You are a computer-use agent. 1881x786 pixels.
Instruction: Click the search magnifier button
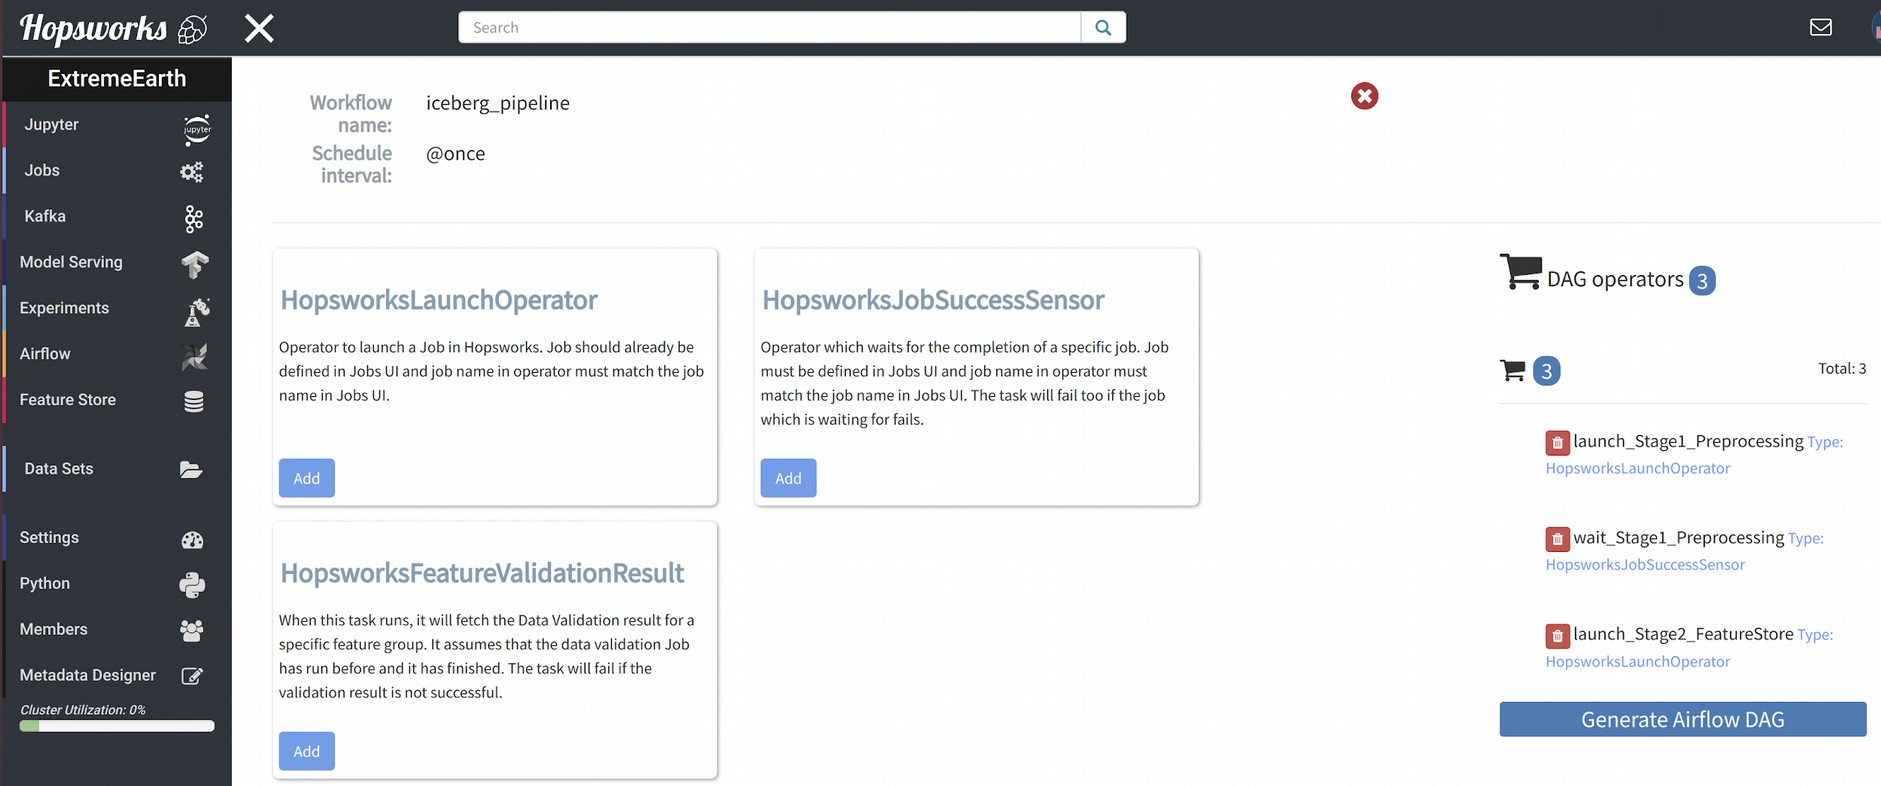click(1103, 27)
